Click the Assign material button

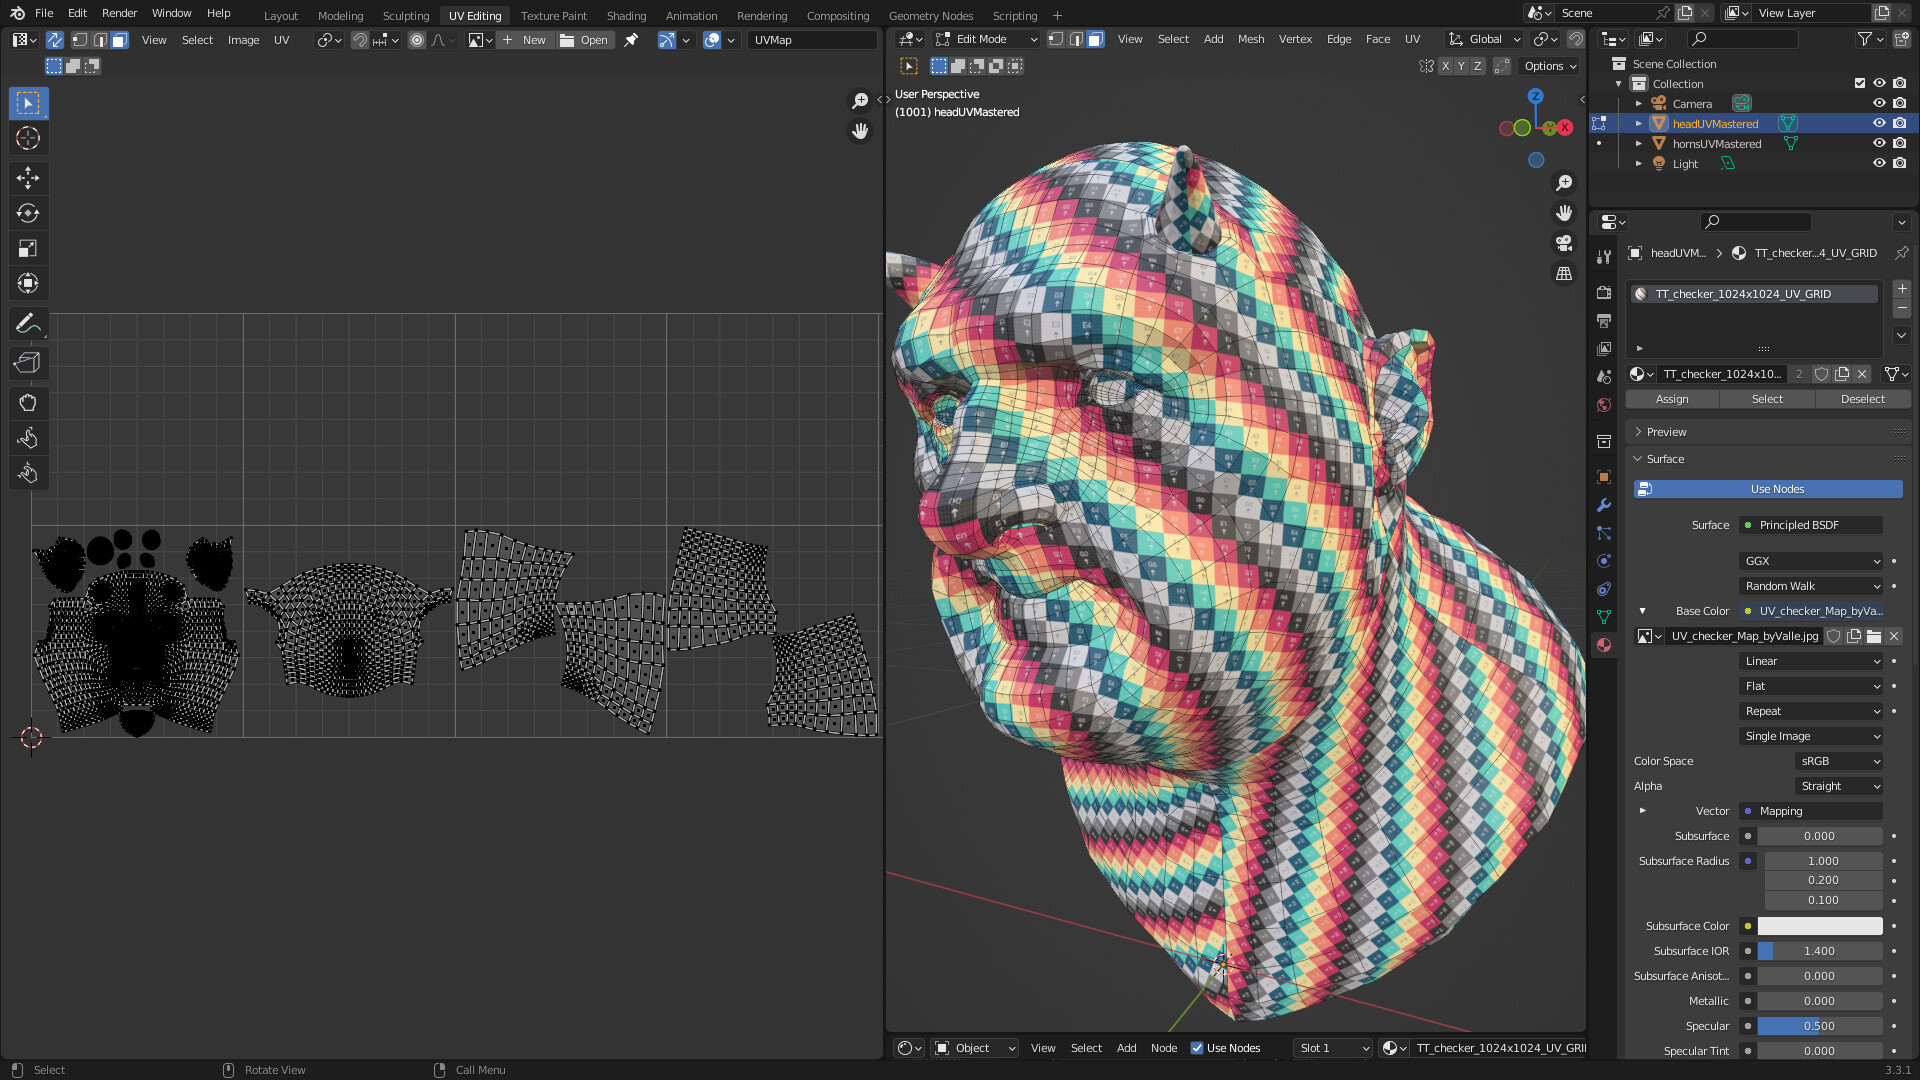1672,399
